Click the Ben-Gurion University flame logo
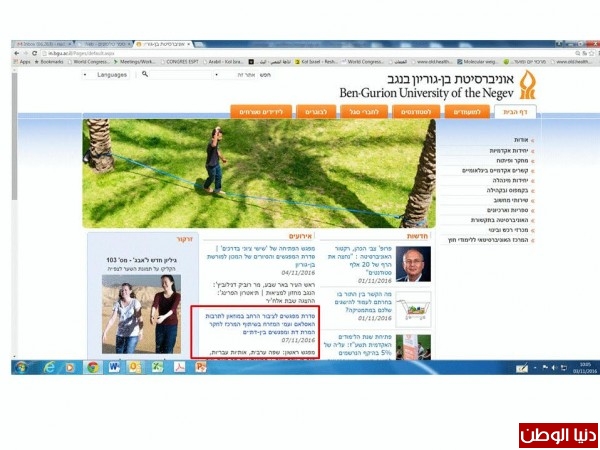 (x=526, y=83)
